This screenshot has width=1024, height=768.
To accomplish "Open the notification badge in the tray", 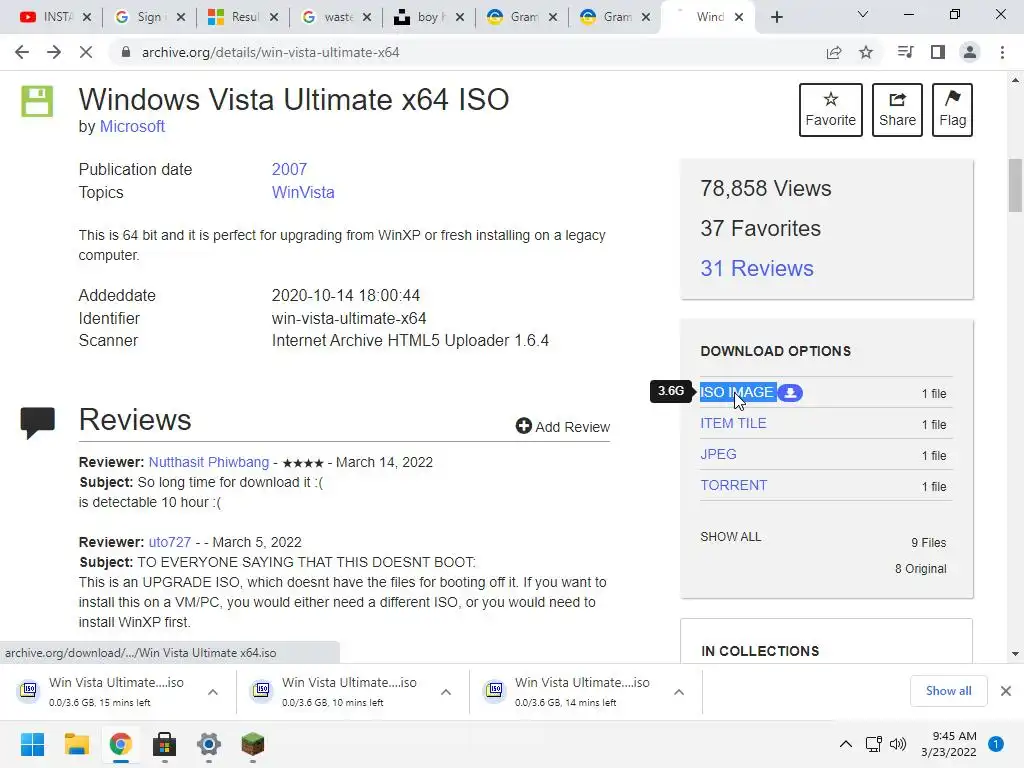I will click(996, 744).
